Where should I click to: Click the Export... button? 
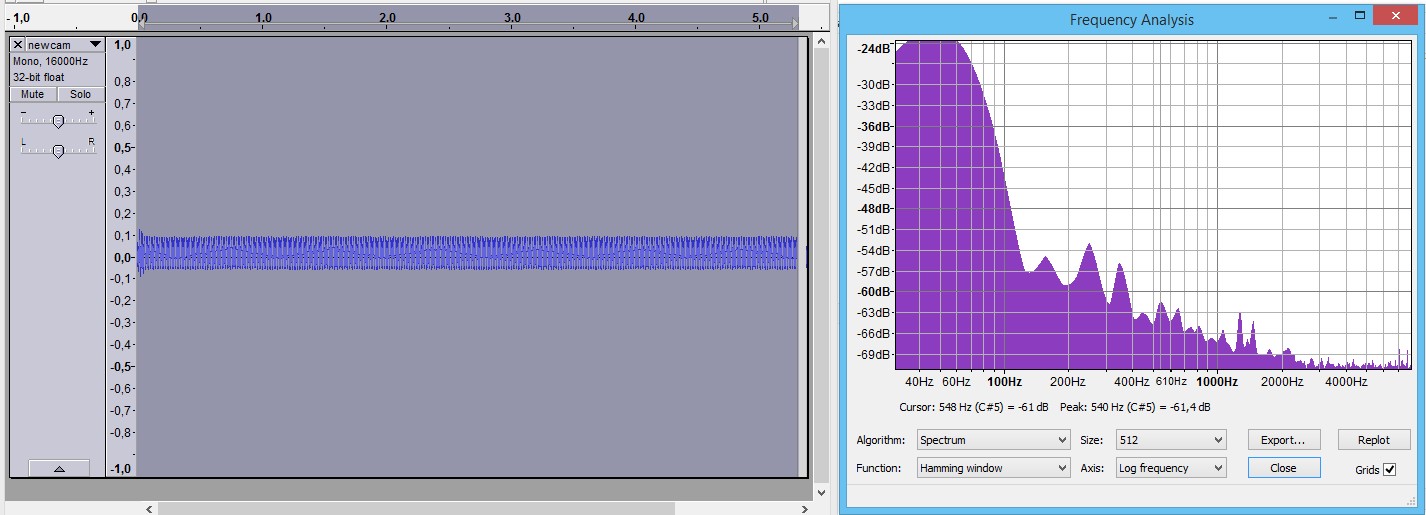(x=1283, y=440)
